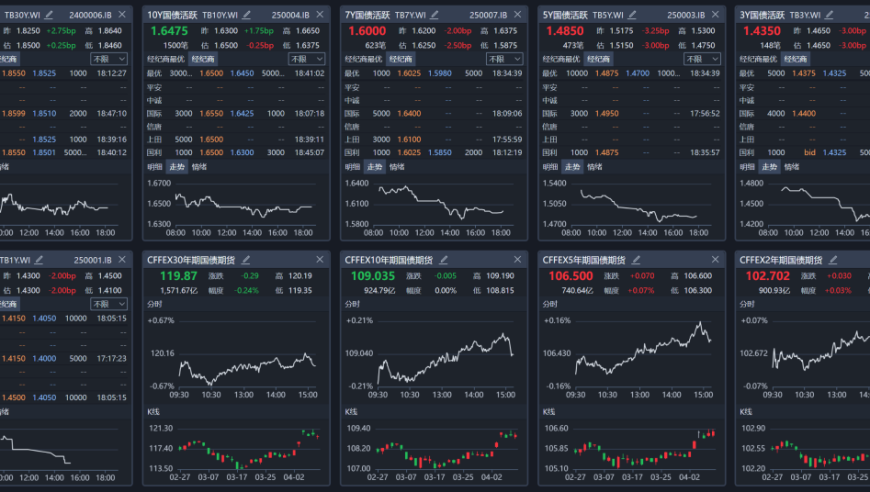Click the CFFEX10年期国债期货 分时 chart
Viewport: 870px width, 492px height.
point(433,356)
